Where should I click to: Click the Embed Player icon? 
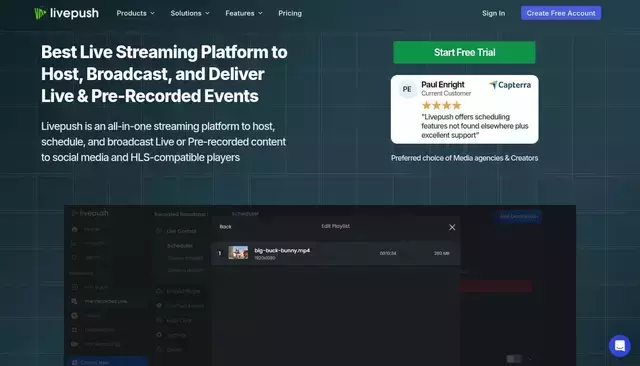pyautogui.click(x=159, y=291)
